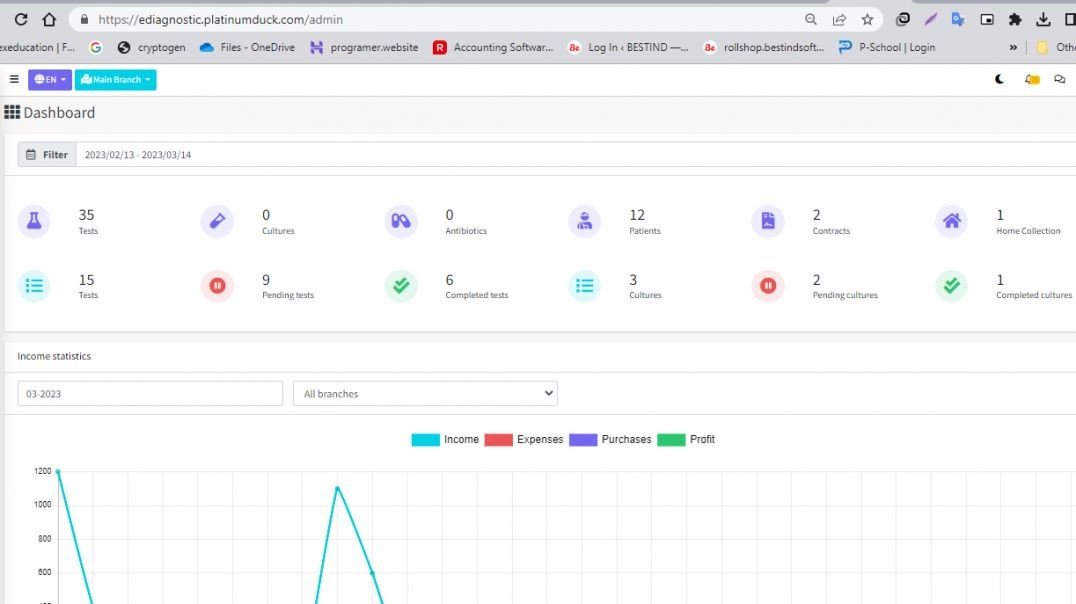Open notifications via the bell icon
The width and height of the screenshot is (1076, 604).
(1031, 79)
